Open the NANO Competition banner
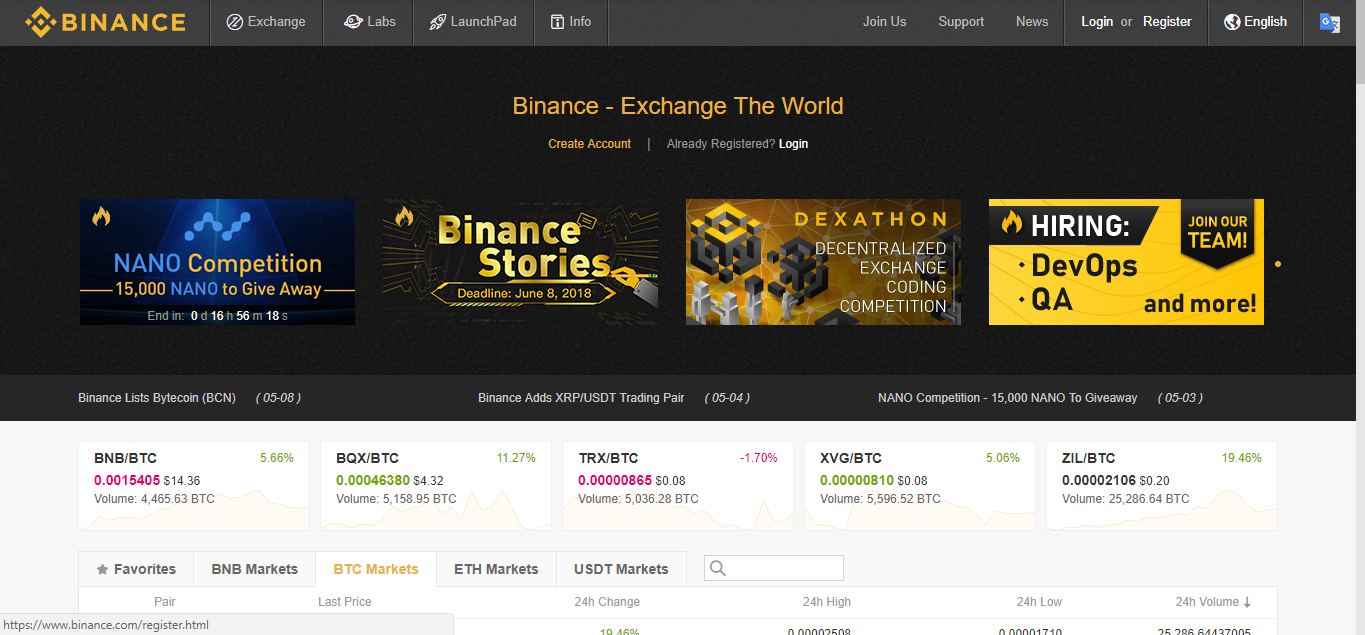 [x=217, y=262]
